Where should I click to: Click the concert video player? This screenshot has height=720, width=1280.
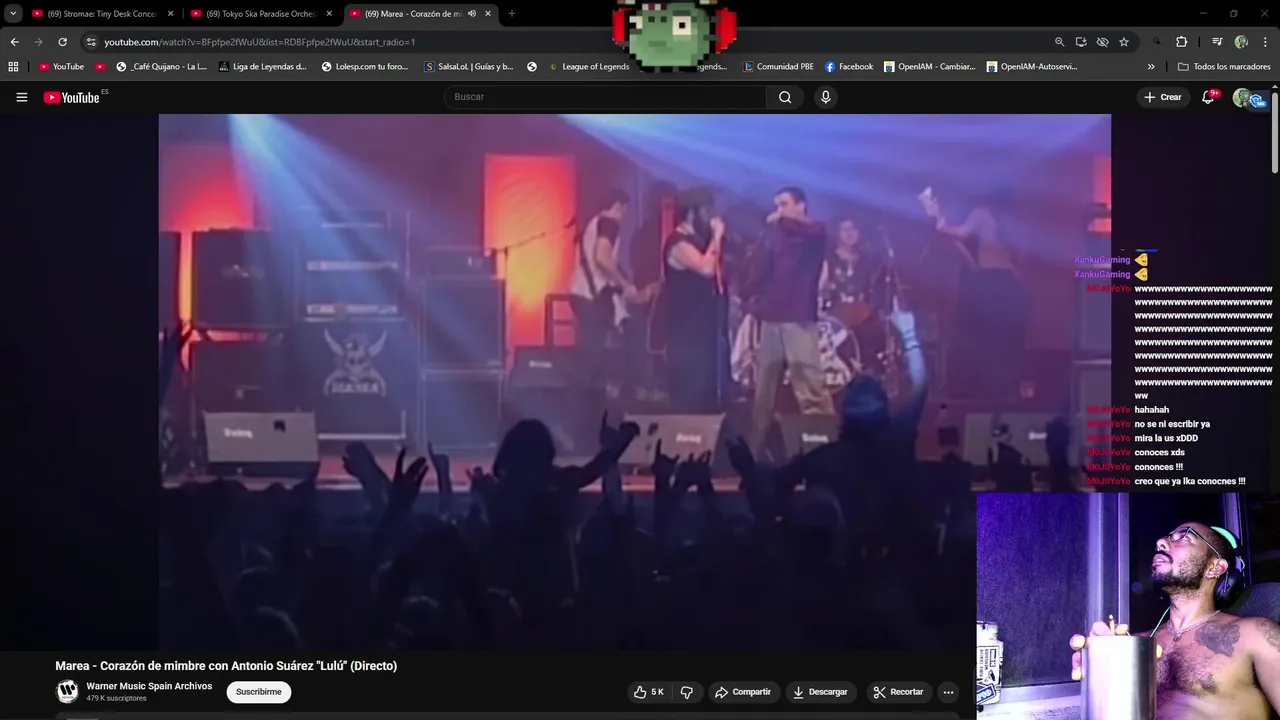634,381
